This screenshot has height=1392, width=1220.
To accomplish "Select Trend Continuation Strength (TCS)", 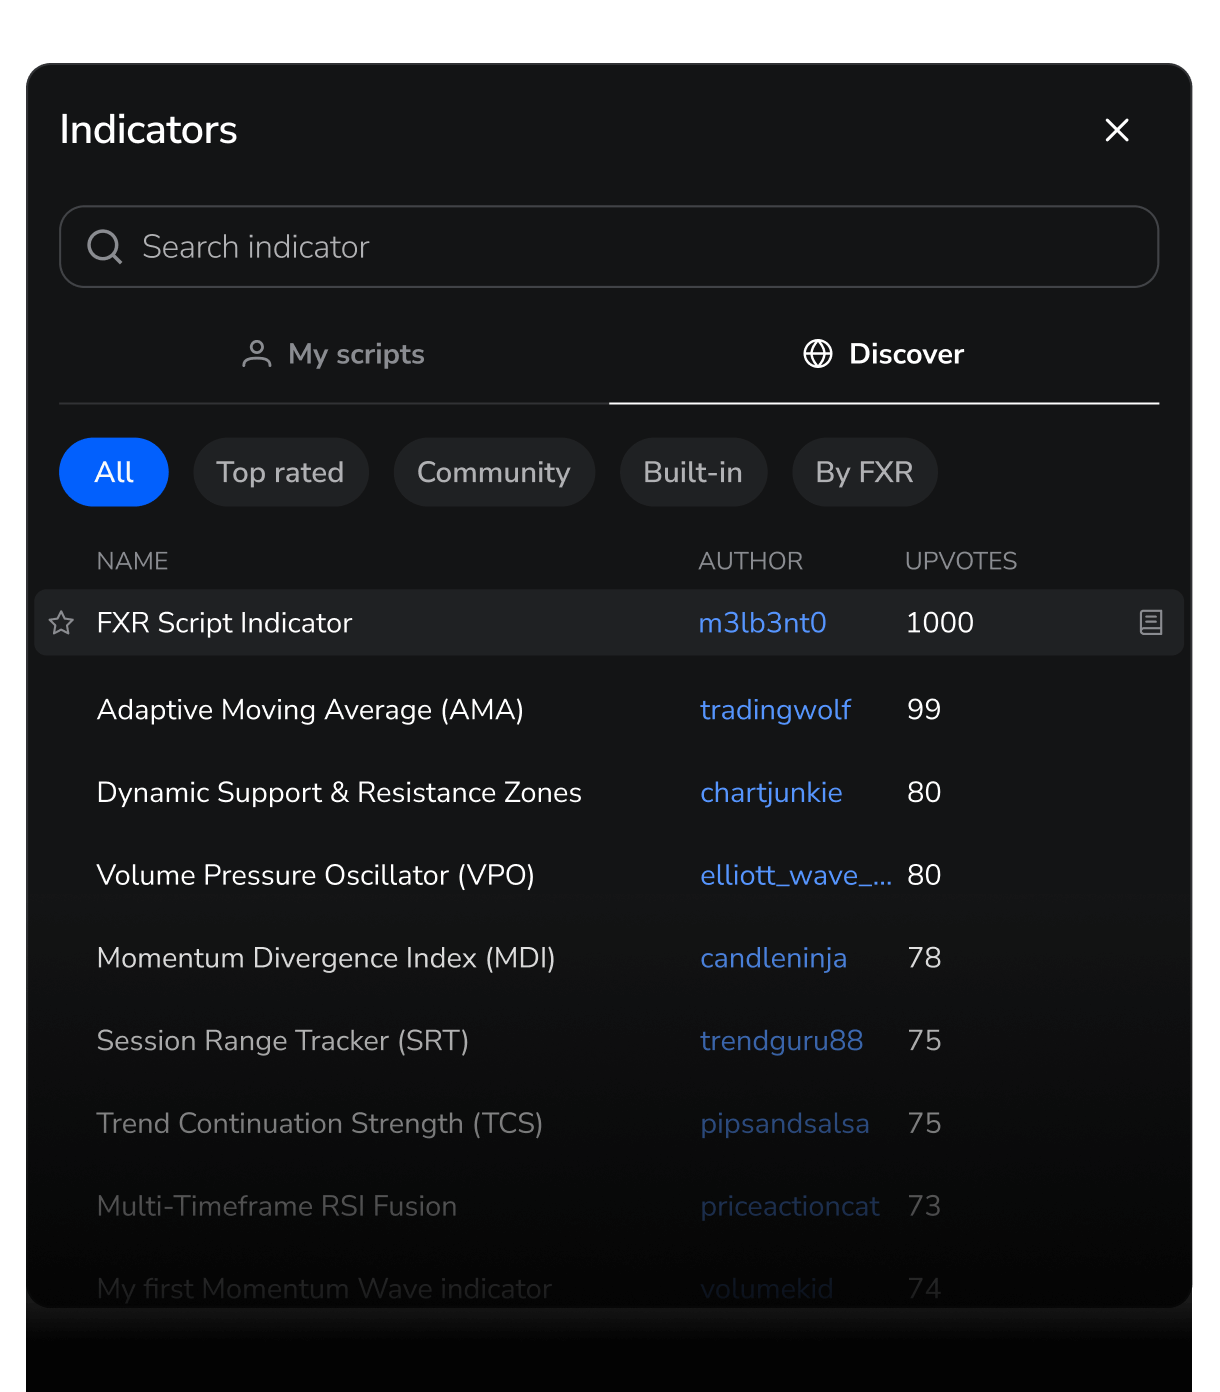I will click(320, 1124).
